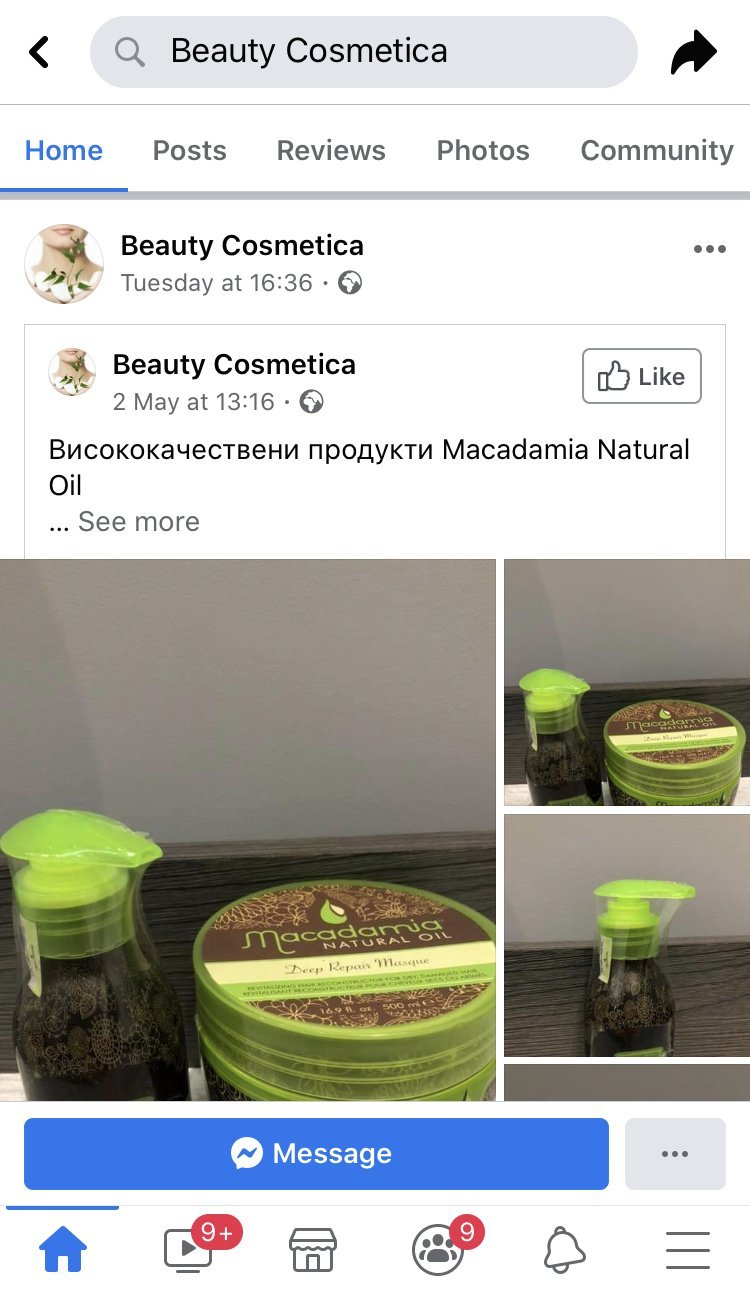
Task: Open the Marketplace storefront icon
Action: (x=312, y=1250)
